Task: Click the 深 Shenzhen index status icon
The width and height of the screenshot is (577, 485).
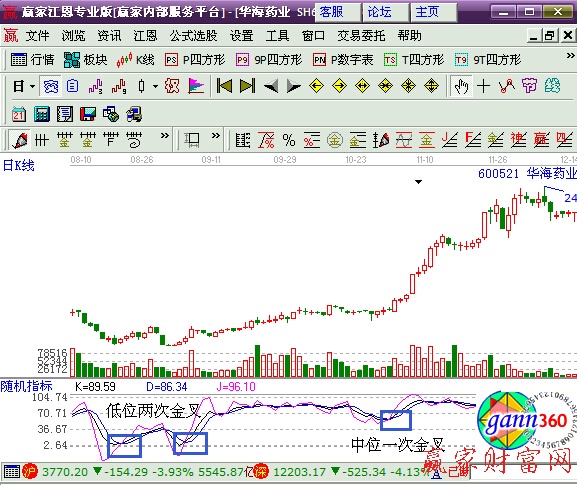Action: click(261, 471)
